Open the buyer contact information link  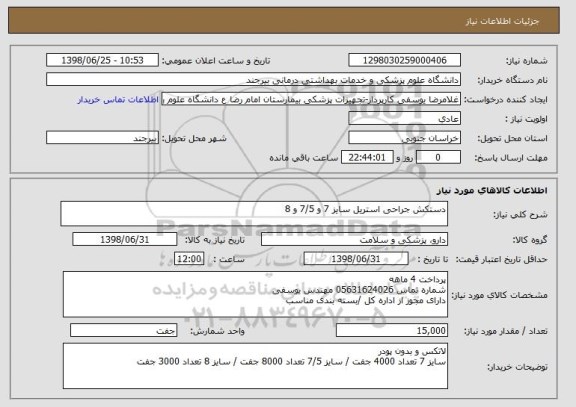(118, 100)
